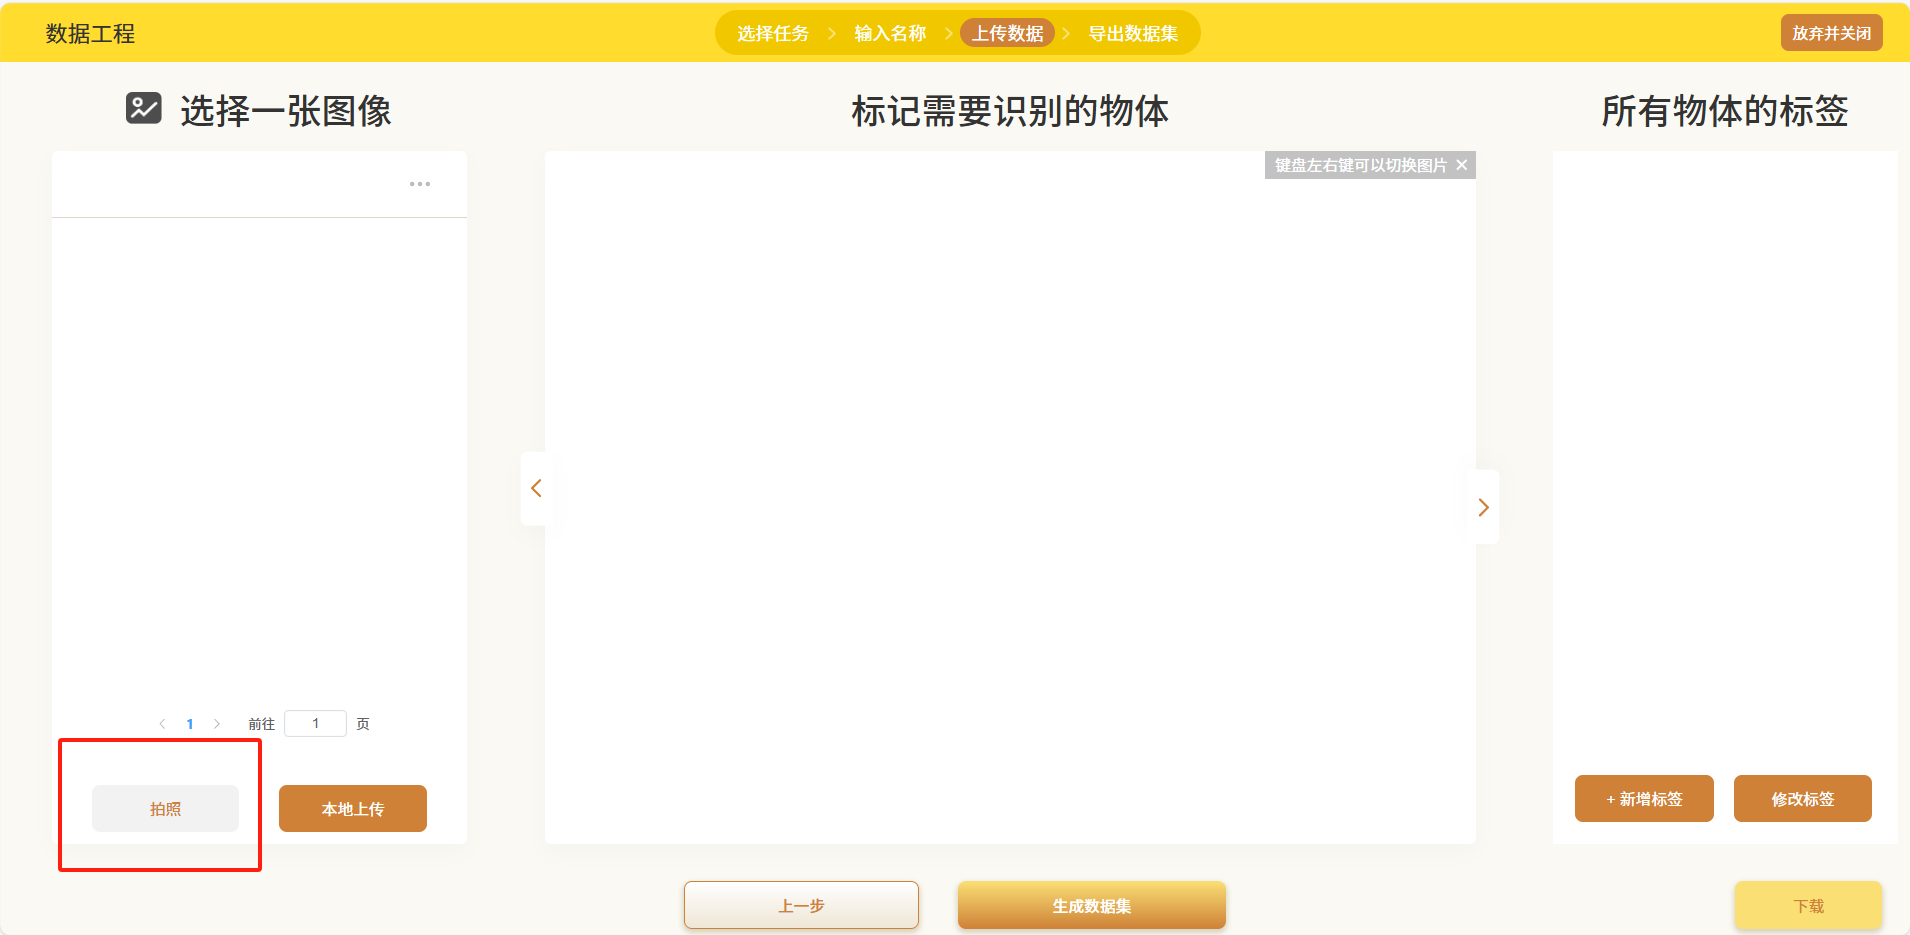1910x935 pixels.
Task: Go to next page in pagination
Action: pos(217,724)
